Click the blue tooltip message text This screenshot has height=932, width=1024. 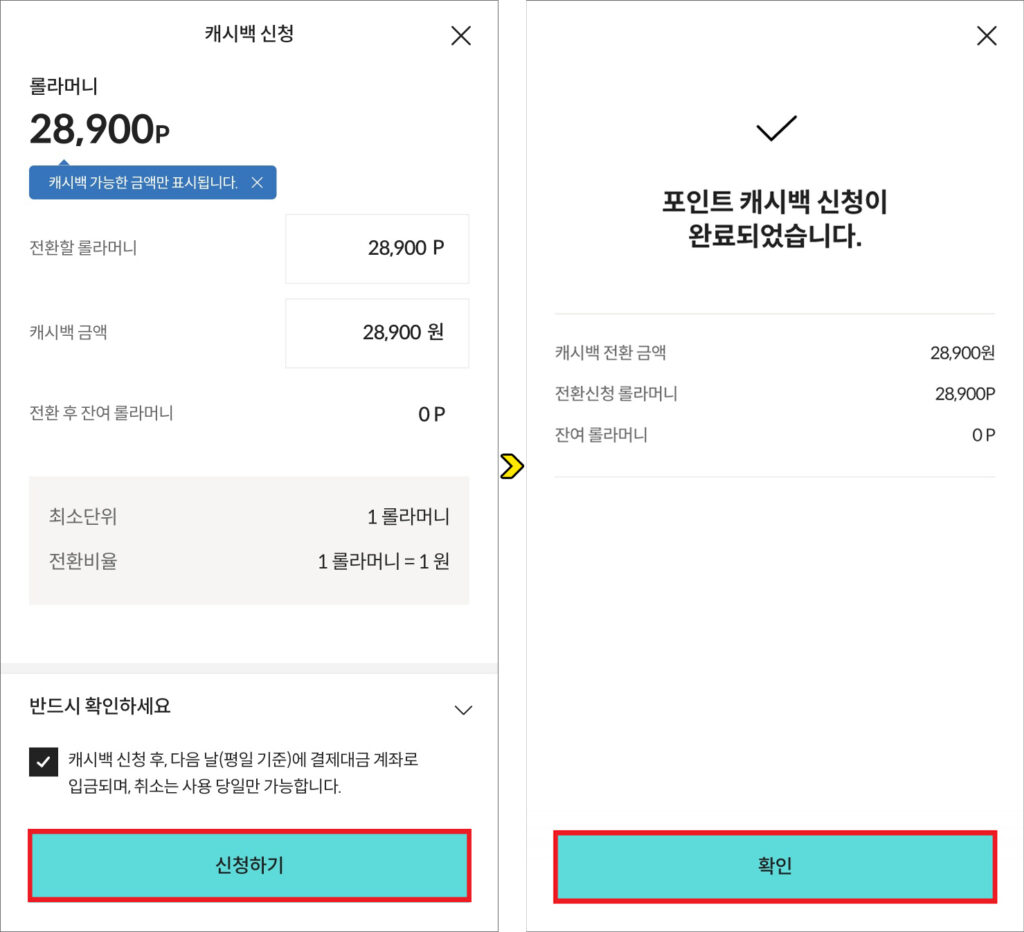(142, 183)
